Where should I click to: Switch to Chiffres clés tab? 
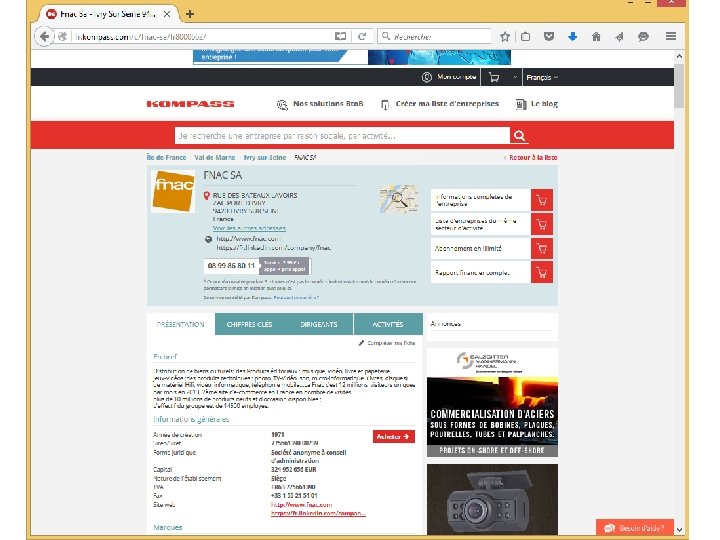pos(249,324)
